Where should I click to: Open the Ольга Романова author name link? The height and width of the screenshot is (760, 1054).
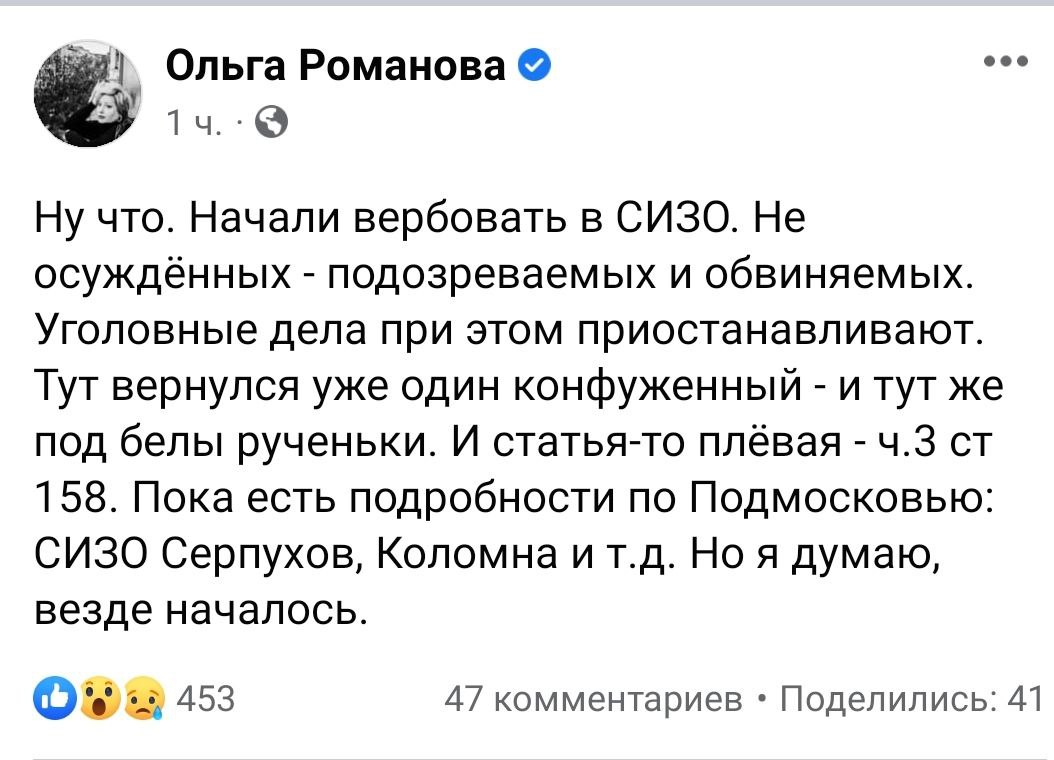(336, 67)
